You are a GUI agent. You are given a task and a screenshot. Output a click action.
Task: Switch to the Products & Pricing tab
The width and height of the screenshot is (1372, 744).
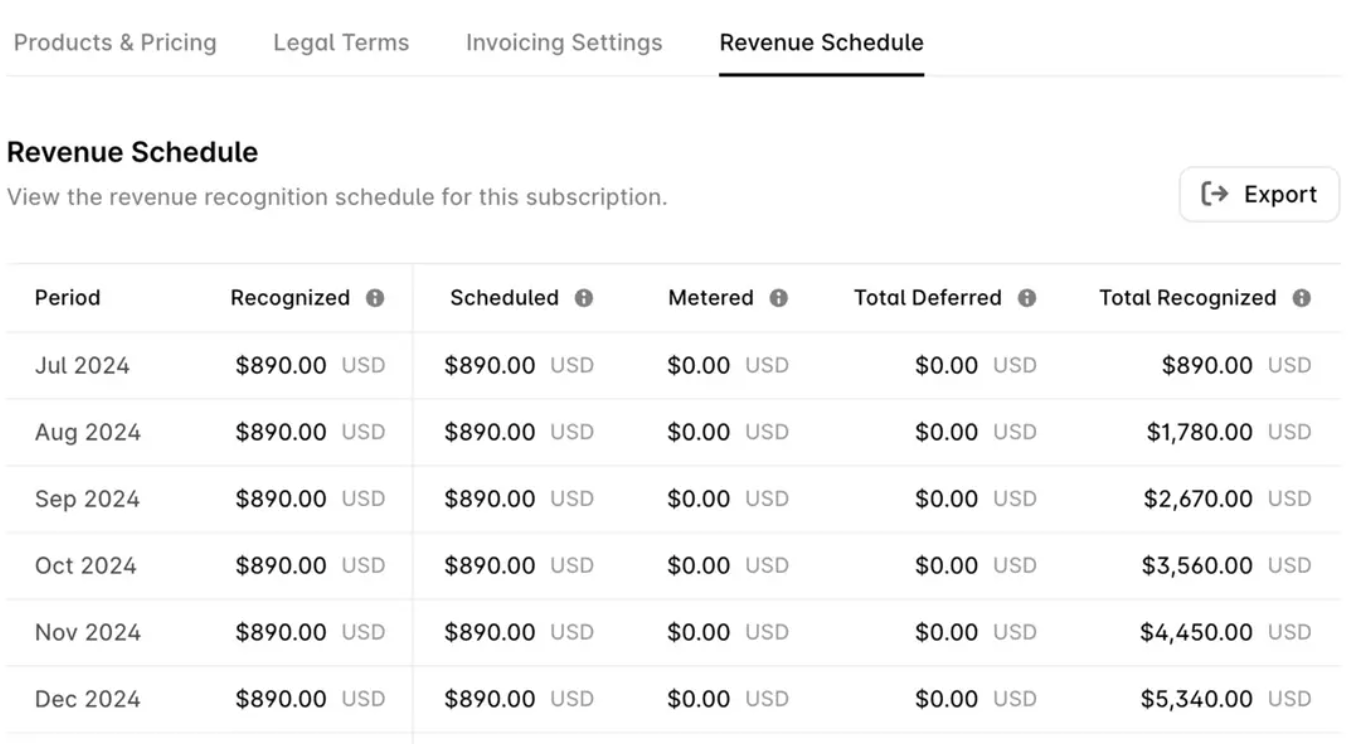click(114, 42)
